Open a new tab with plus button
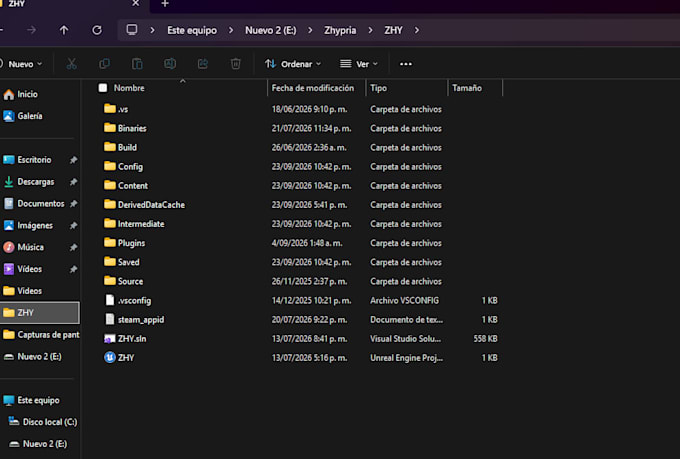 [x=165, y=4]
